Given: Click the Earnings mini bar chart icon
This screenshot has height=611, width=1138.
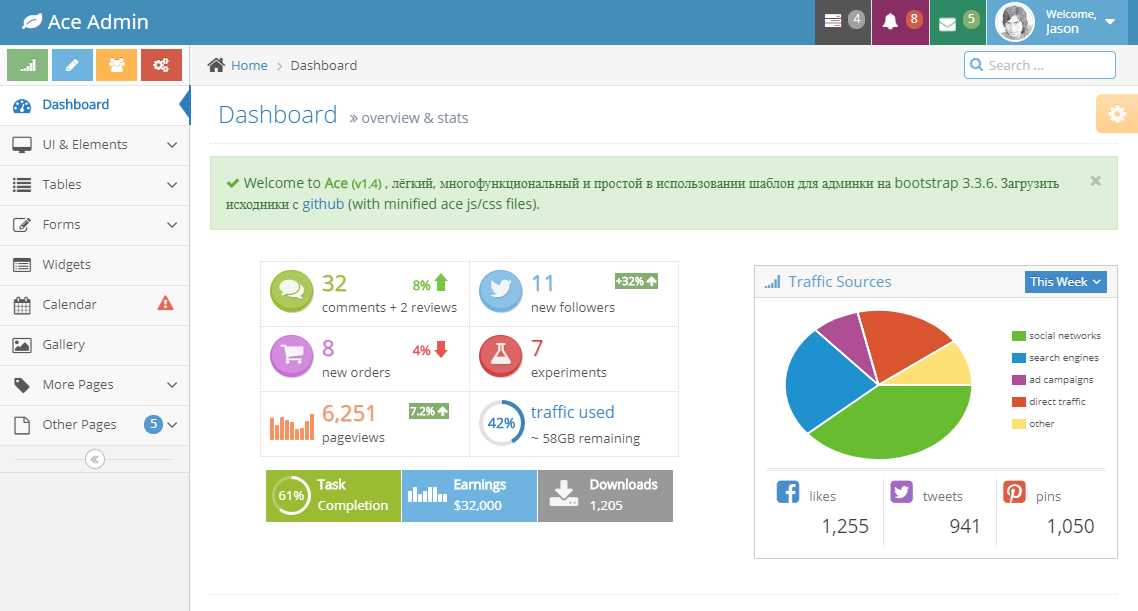Looking at the screenshot, I should pyautogui.click(x=427, y=494).
